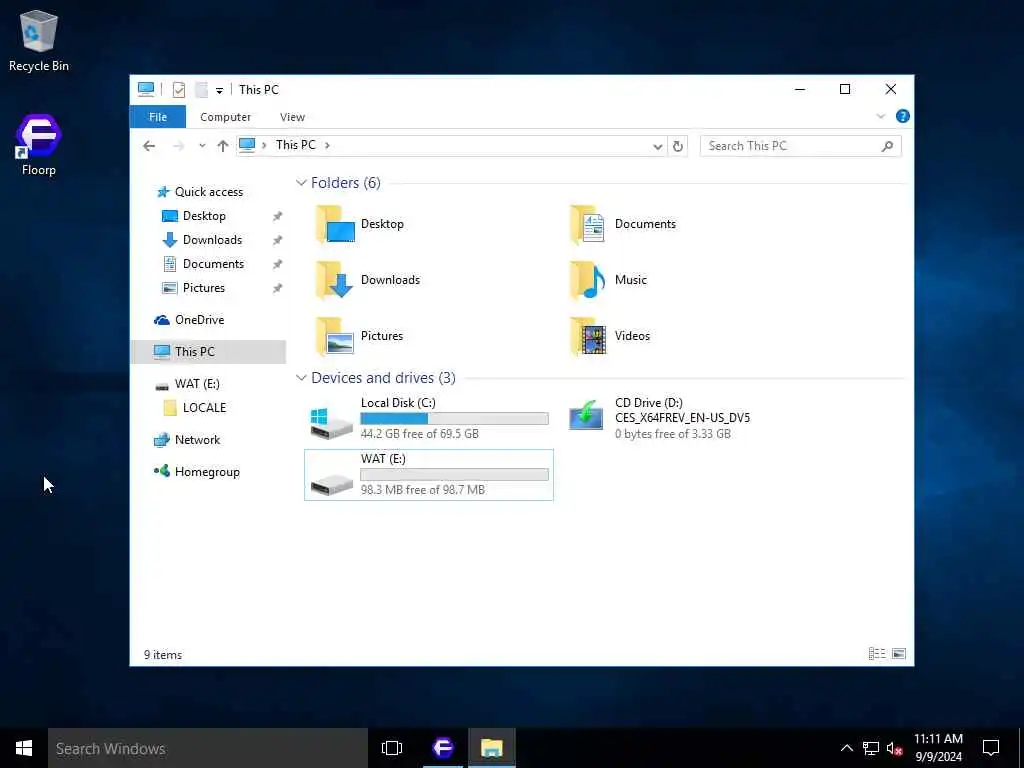Collapse the Devices and drives (3) group
The height and width of the screenshot is (768, 1024).
click(301, 378)
